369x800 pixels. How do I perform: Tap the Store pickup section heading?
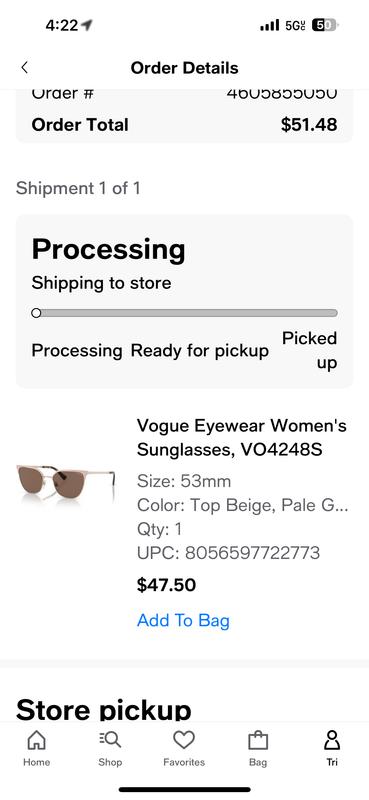pyautogui.click(x=104, y=709)
